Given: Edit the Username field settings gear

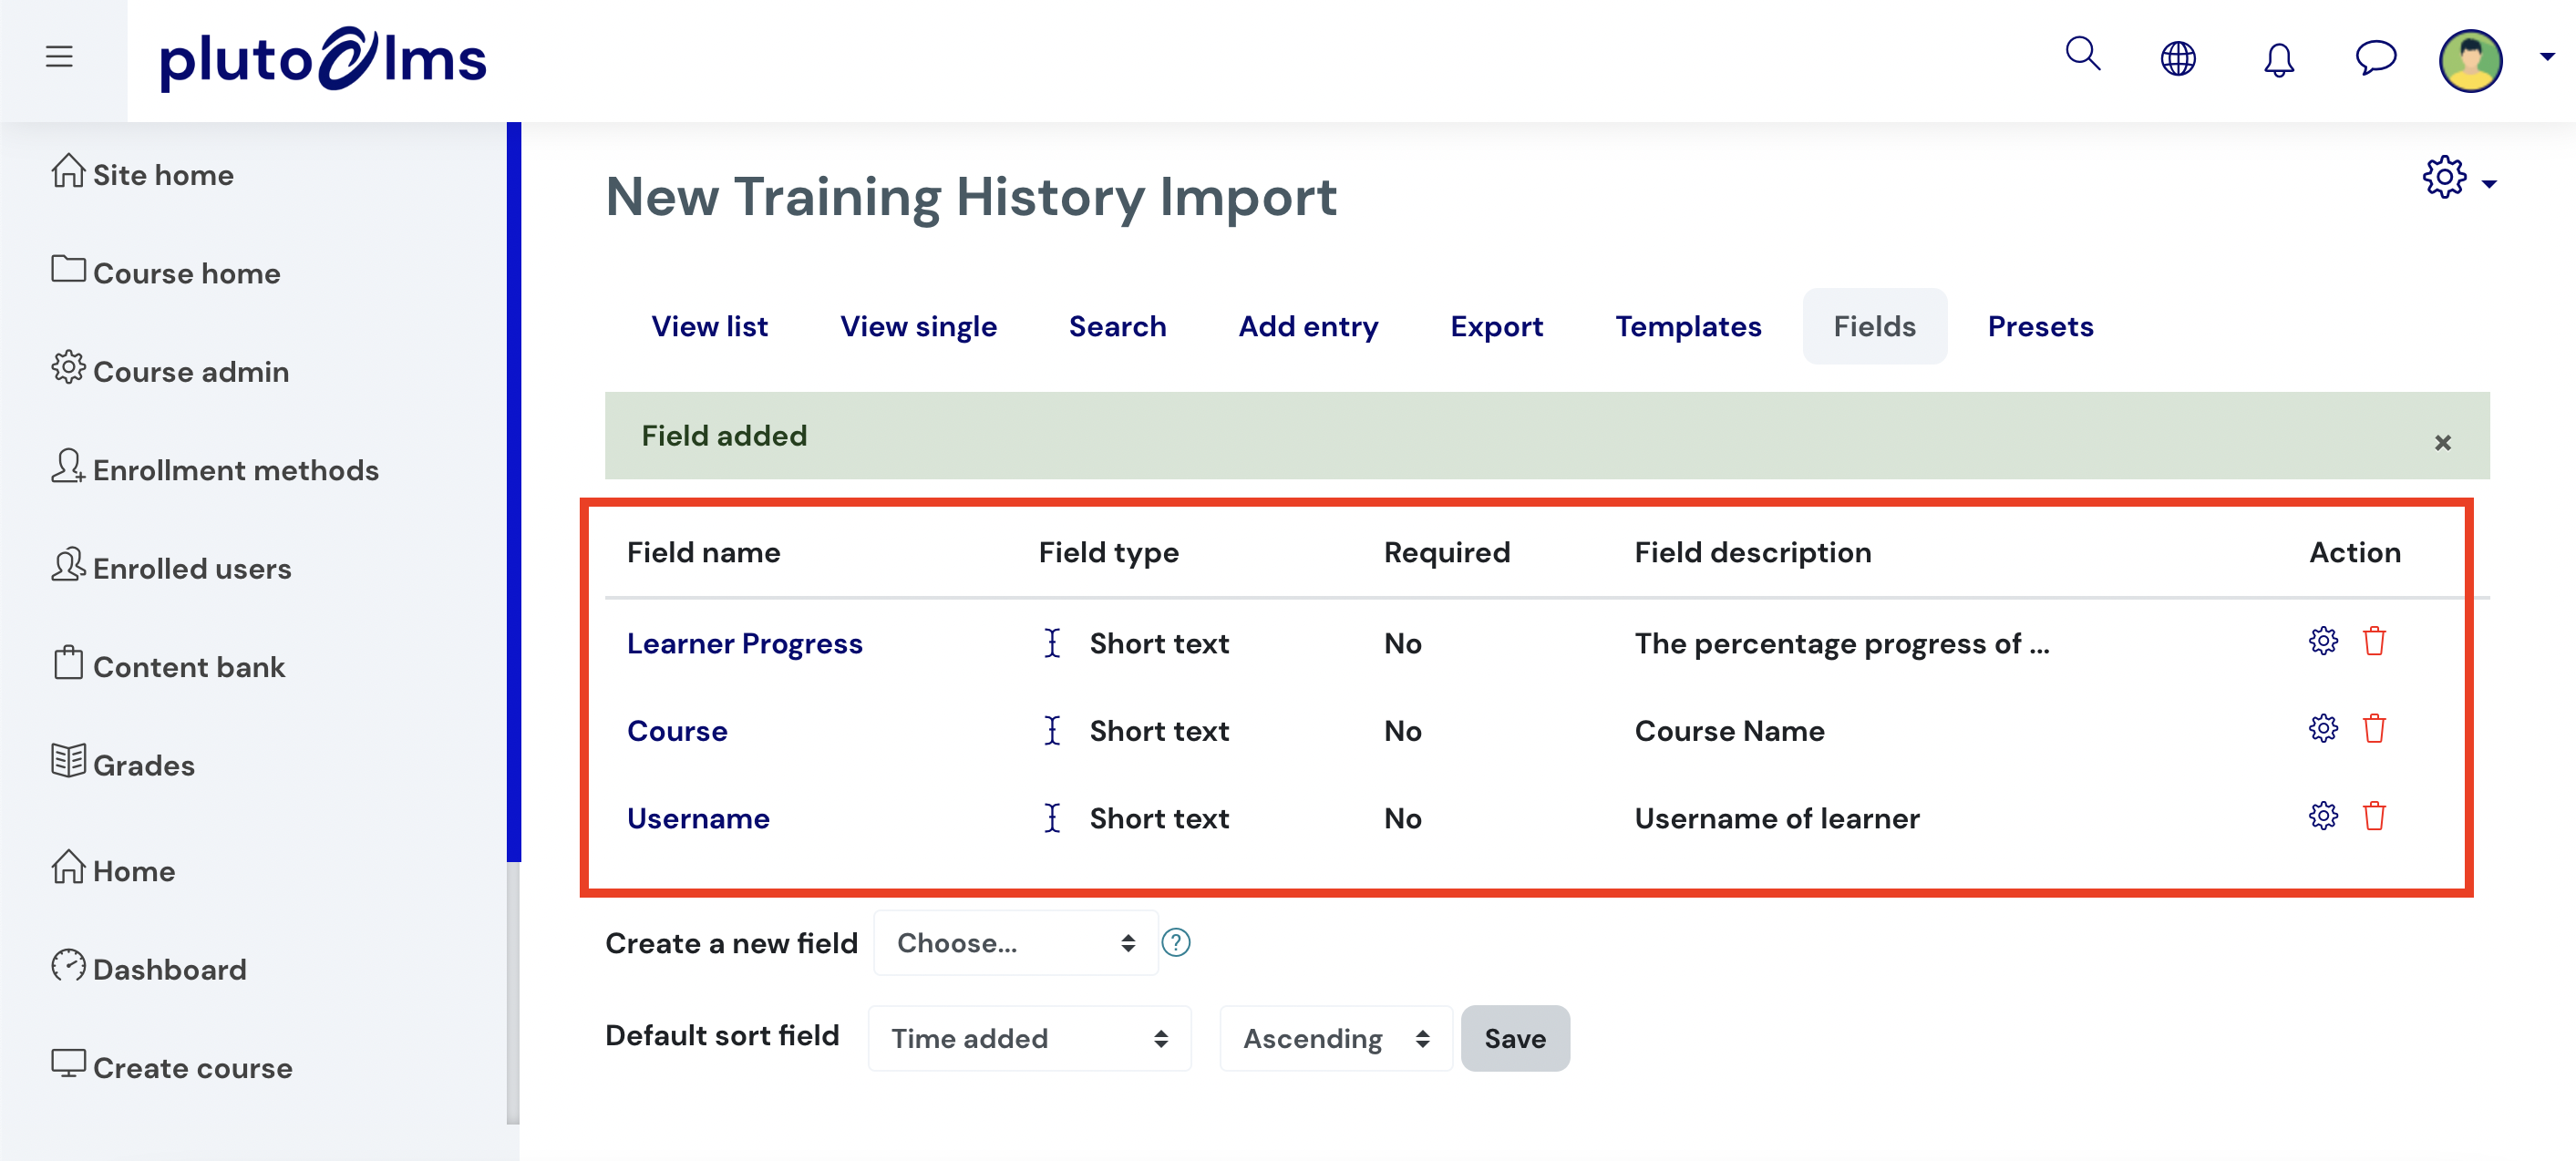Looking at the screenshot, I should 2323,816.
